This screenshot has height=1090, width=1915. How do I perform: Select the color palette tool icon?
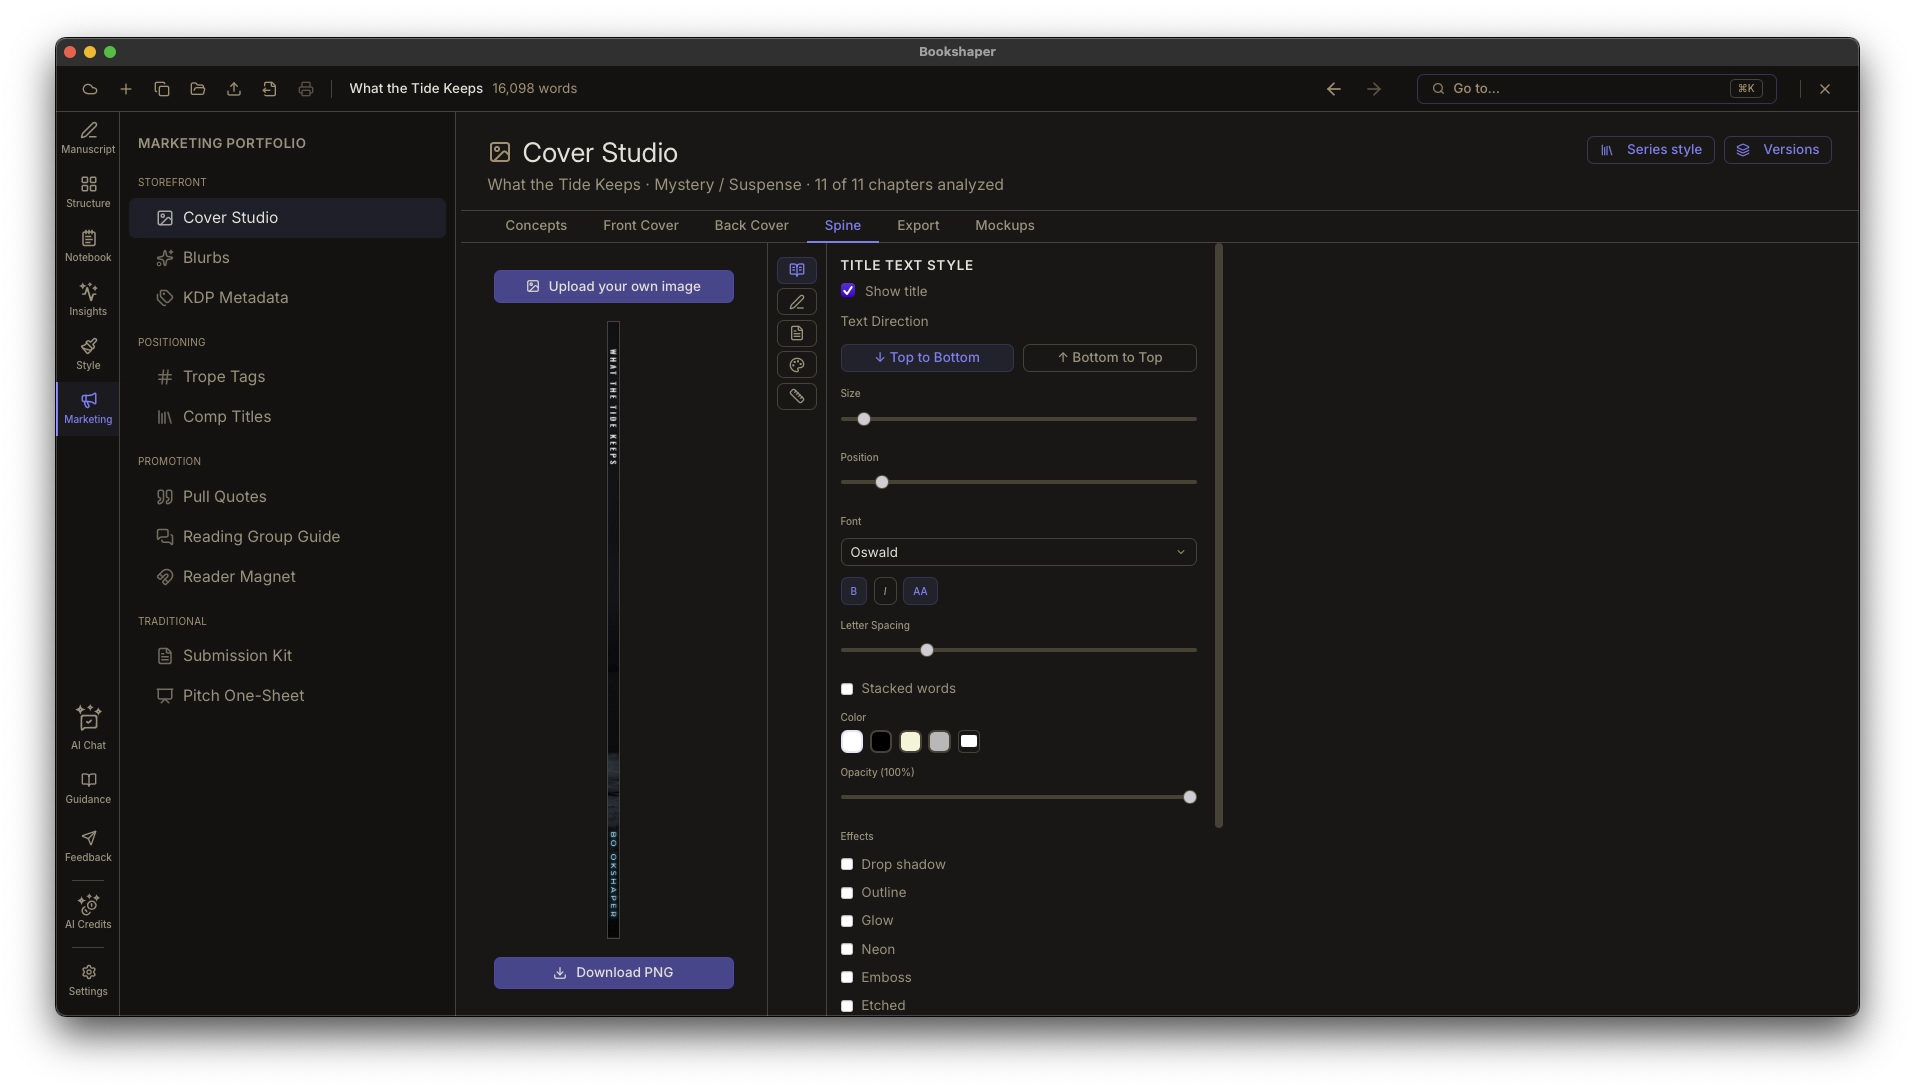[x=797, y=365]
